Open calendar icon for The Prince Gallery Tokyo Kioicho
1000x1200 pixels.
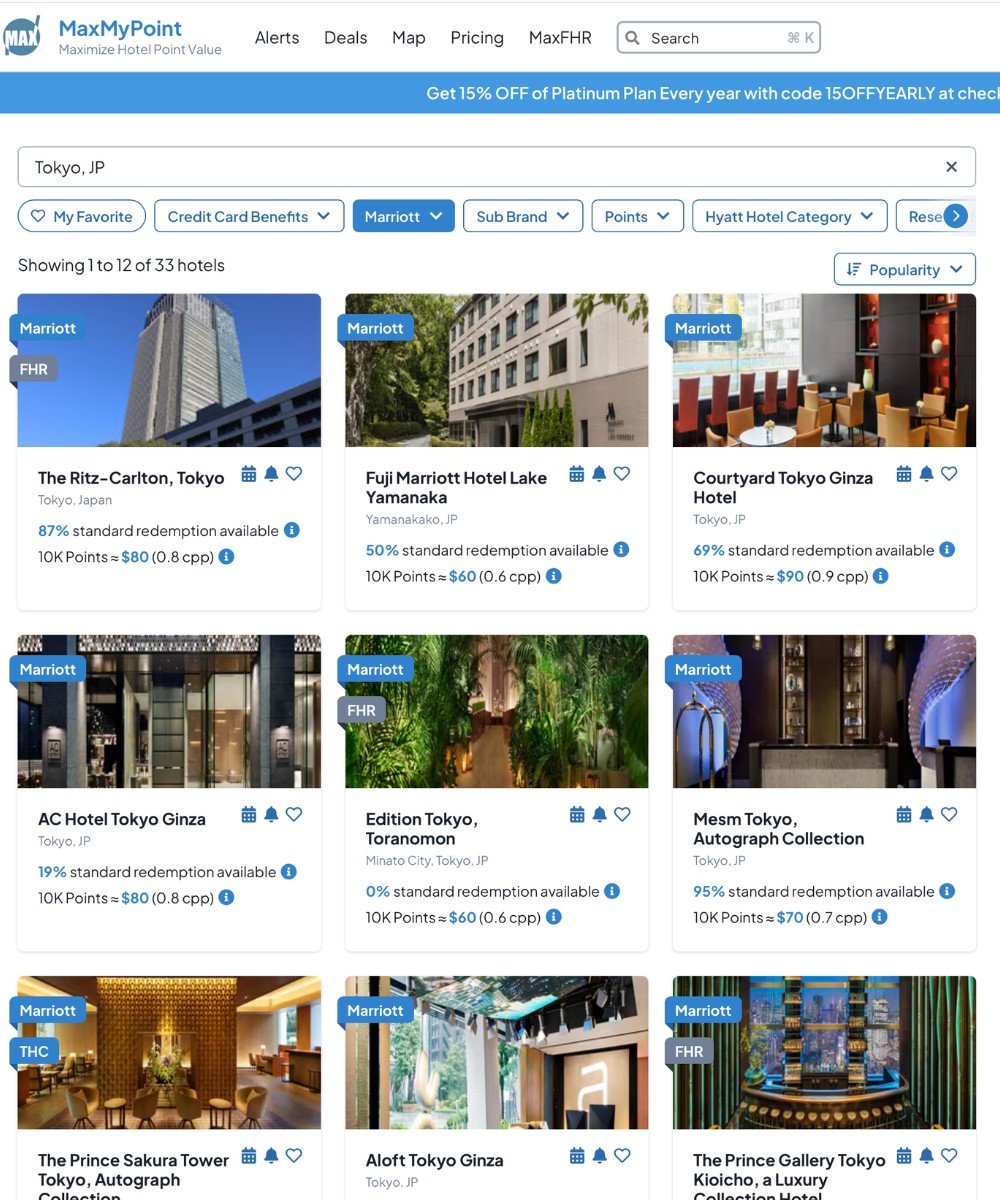coord(904,1156)
